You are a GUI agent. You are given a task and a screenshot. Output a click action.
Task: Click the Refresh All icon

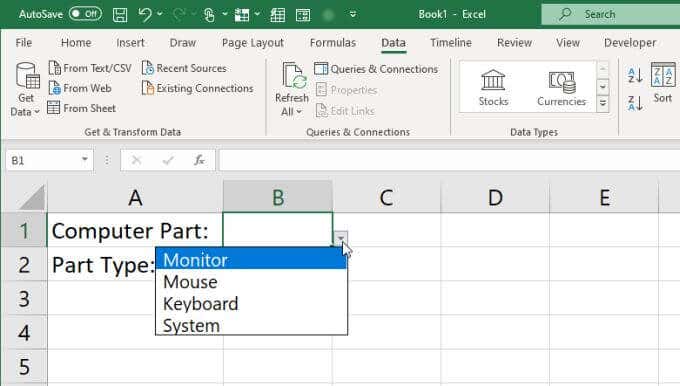294,76
